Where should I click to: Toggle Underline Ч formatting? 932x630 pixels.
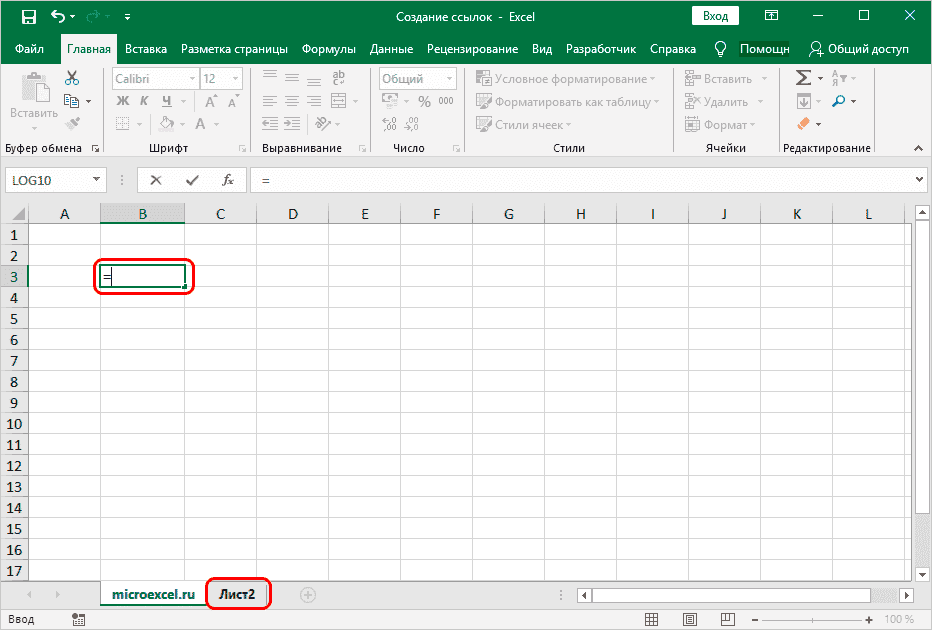pyautogui.click(x=167, y=101)
